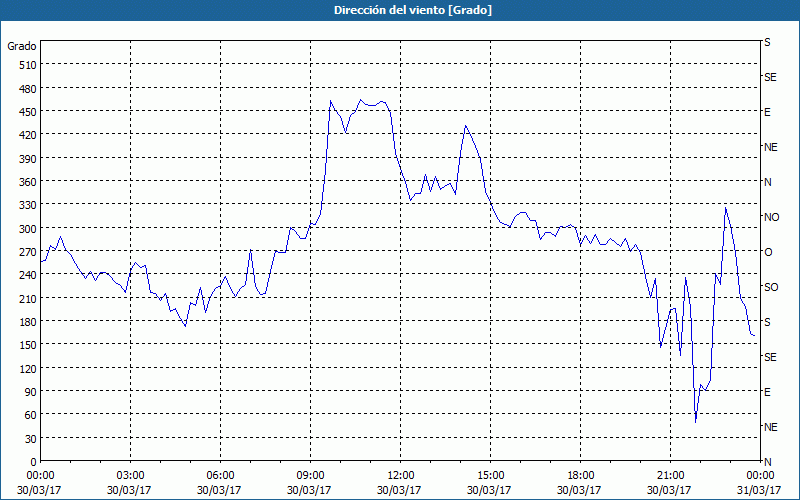Select the 09:00 time label

(x=310, y=476)
